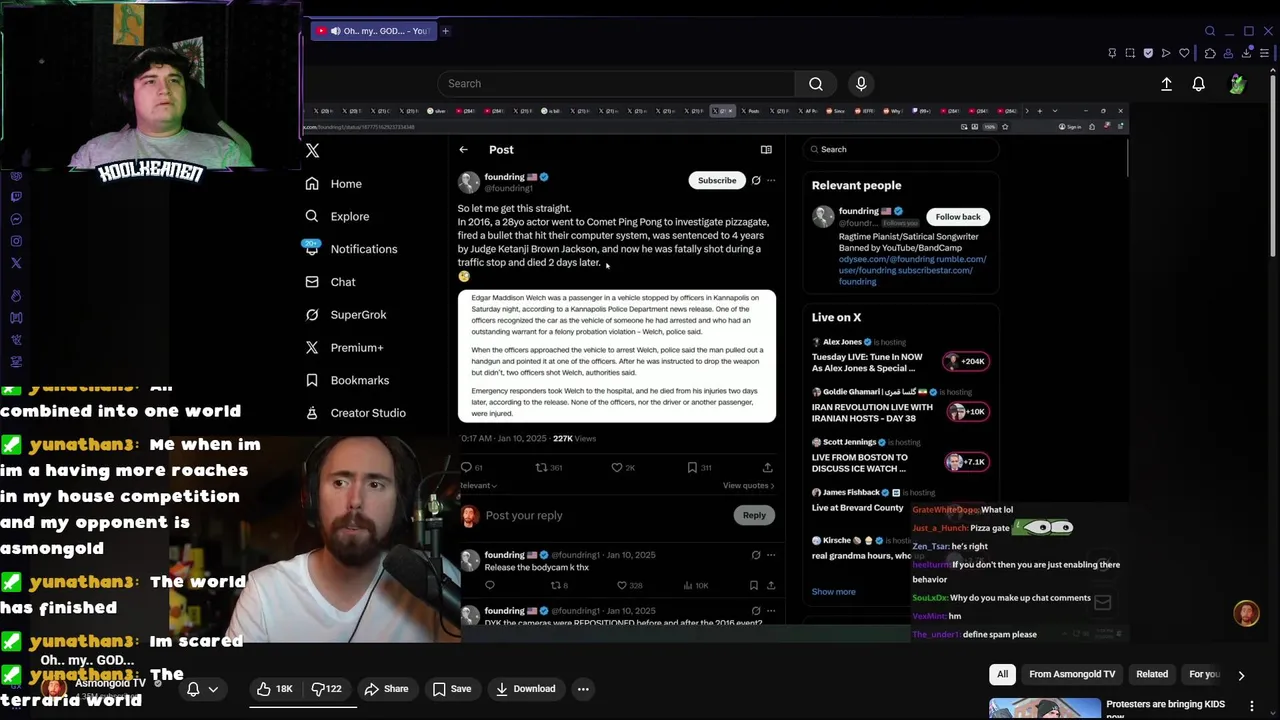
Task: Click the YouTube search magnifier icon
Action: 816,84
